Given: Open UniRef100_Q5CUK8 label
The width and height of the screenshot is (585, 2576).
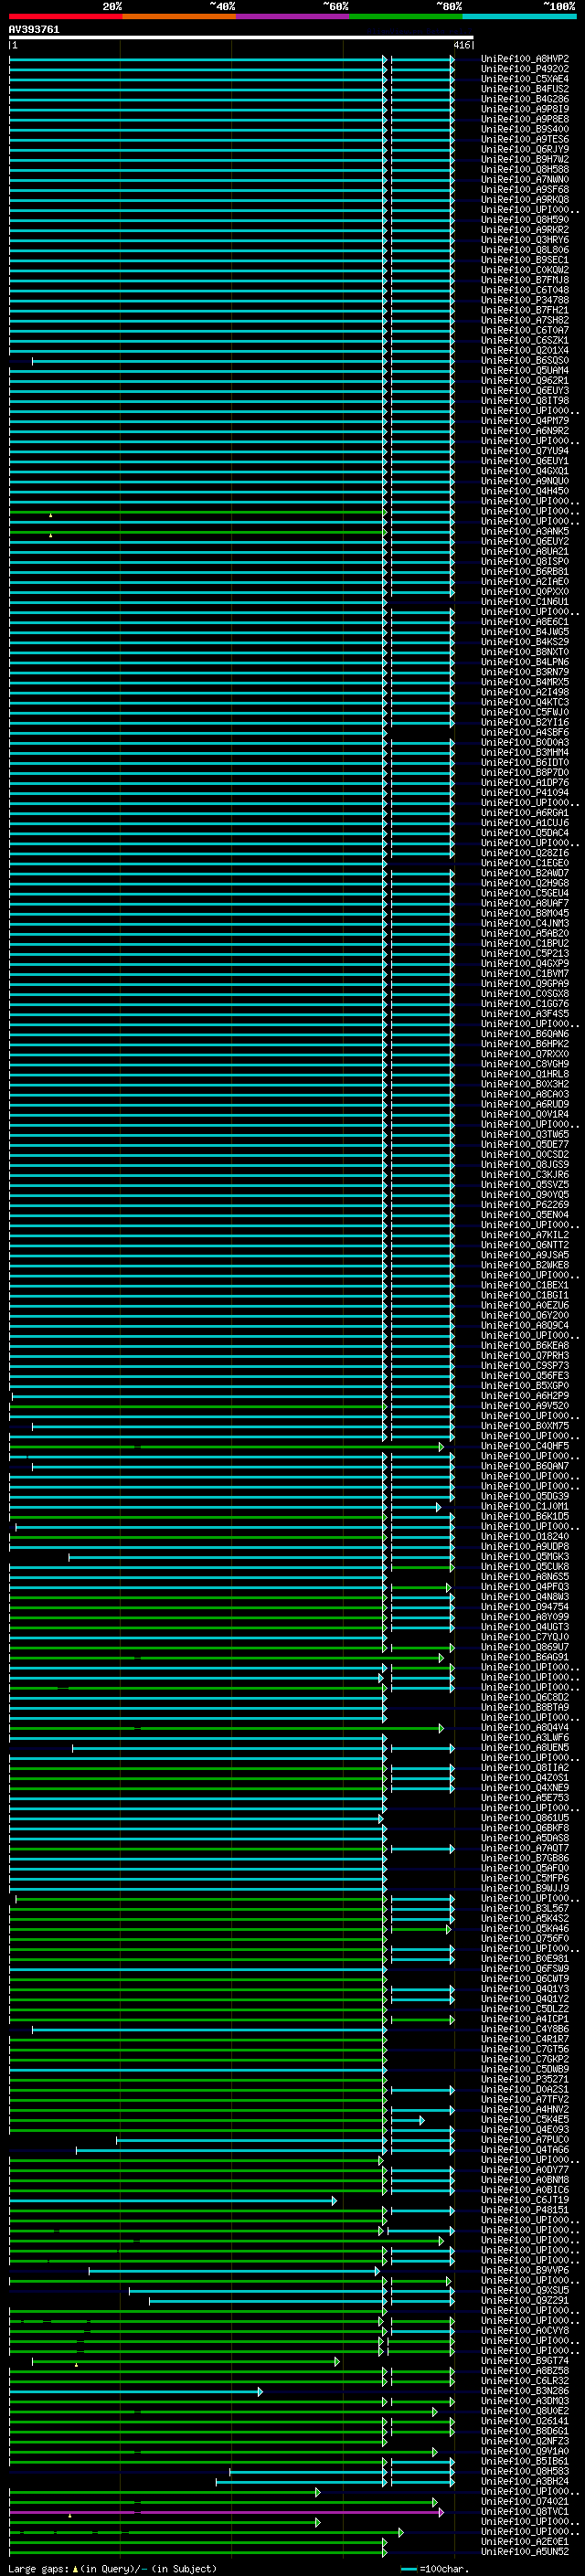Looking at the screenshot, I should pos(524,1566).
